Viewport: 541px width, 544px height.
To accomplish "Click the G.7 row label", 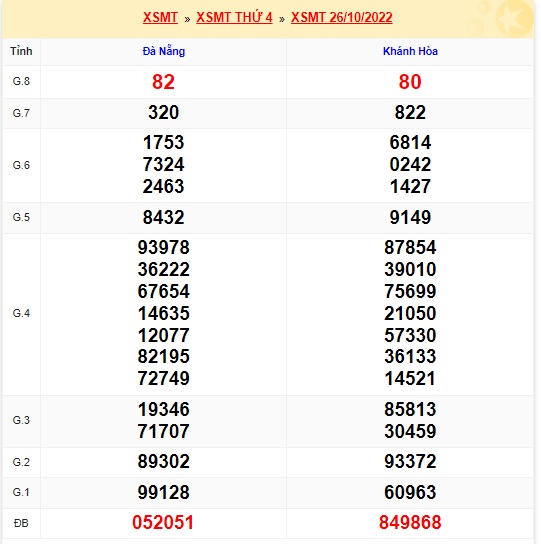I will [x=21, y=113].
